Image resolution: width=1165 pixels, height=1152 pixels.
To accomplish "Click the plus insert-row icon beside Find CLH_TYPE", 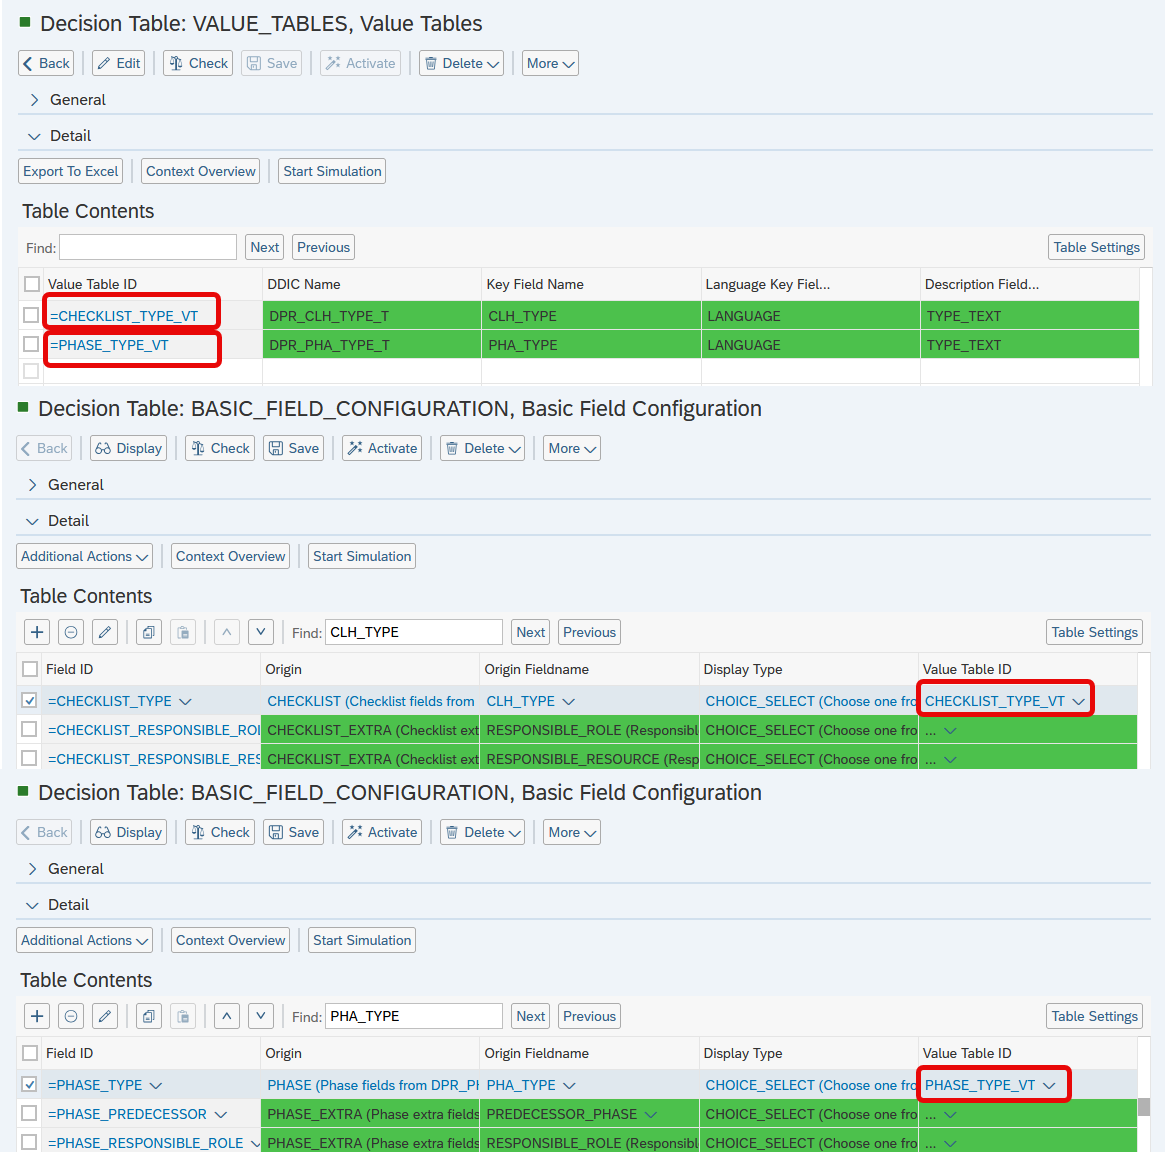I will [x=37, y=632].
